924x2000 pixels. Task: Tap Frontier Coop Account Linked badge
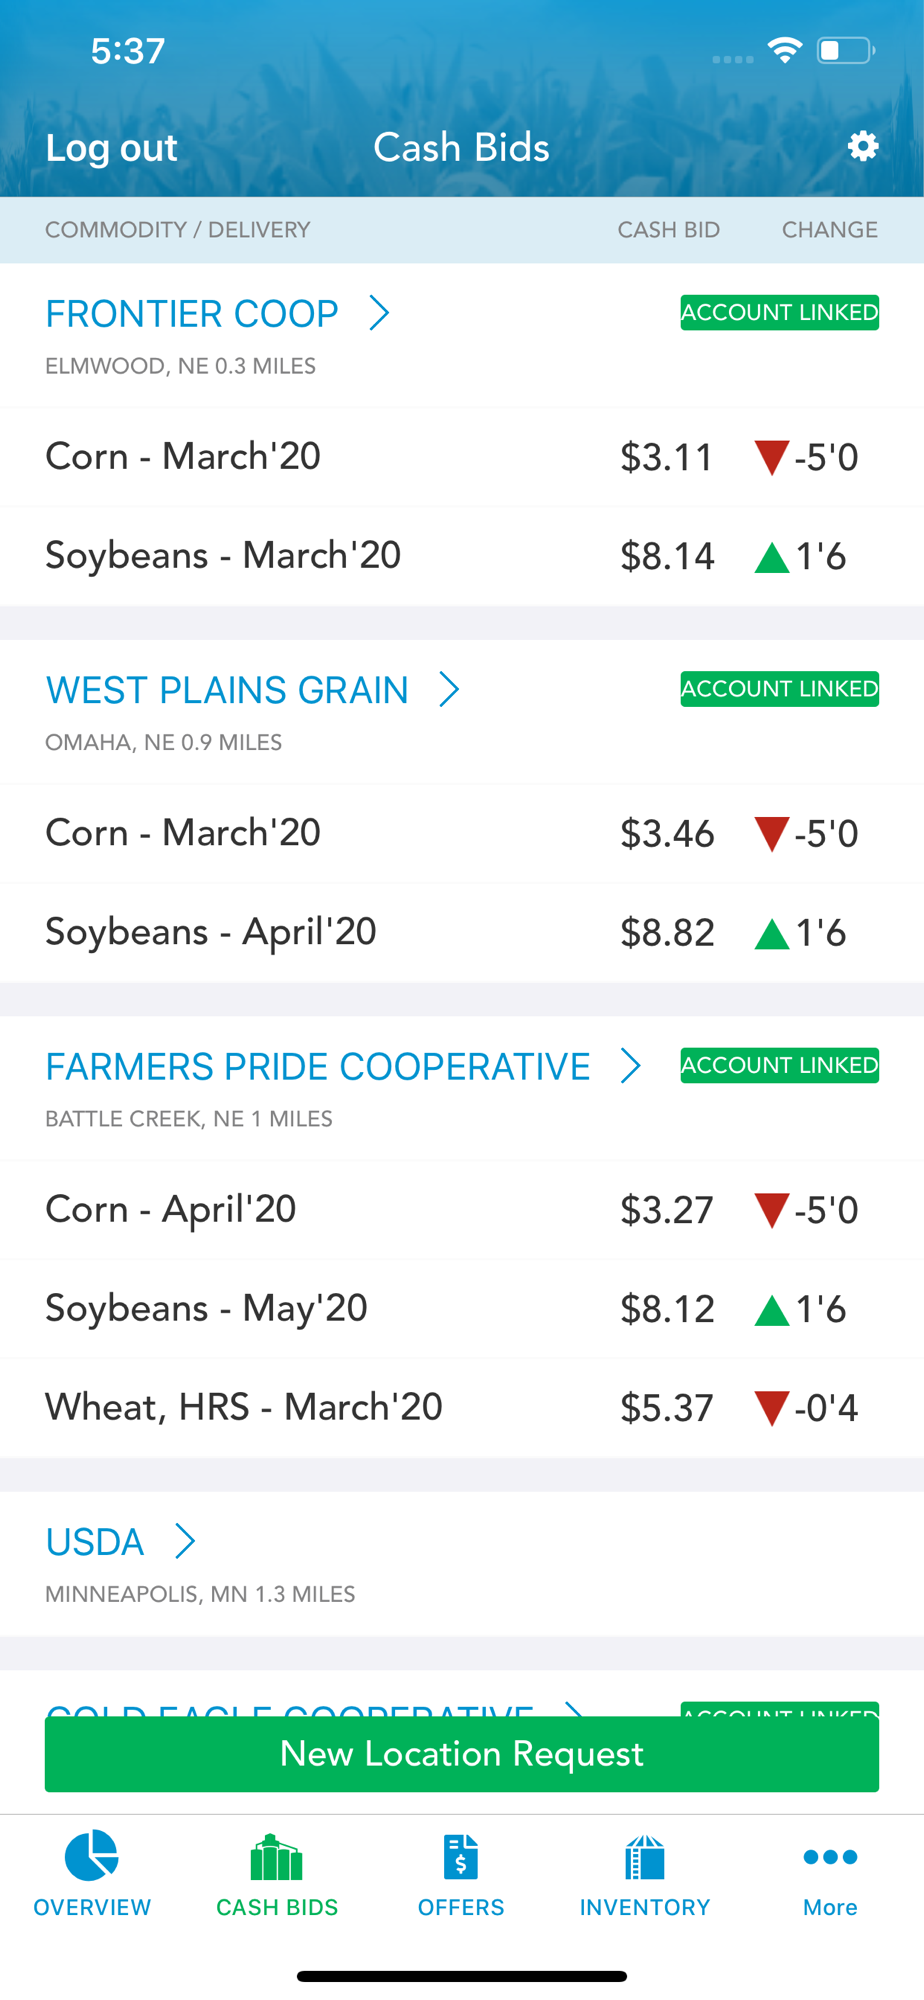[780, 312]
